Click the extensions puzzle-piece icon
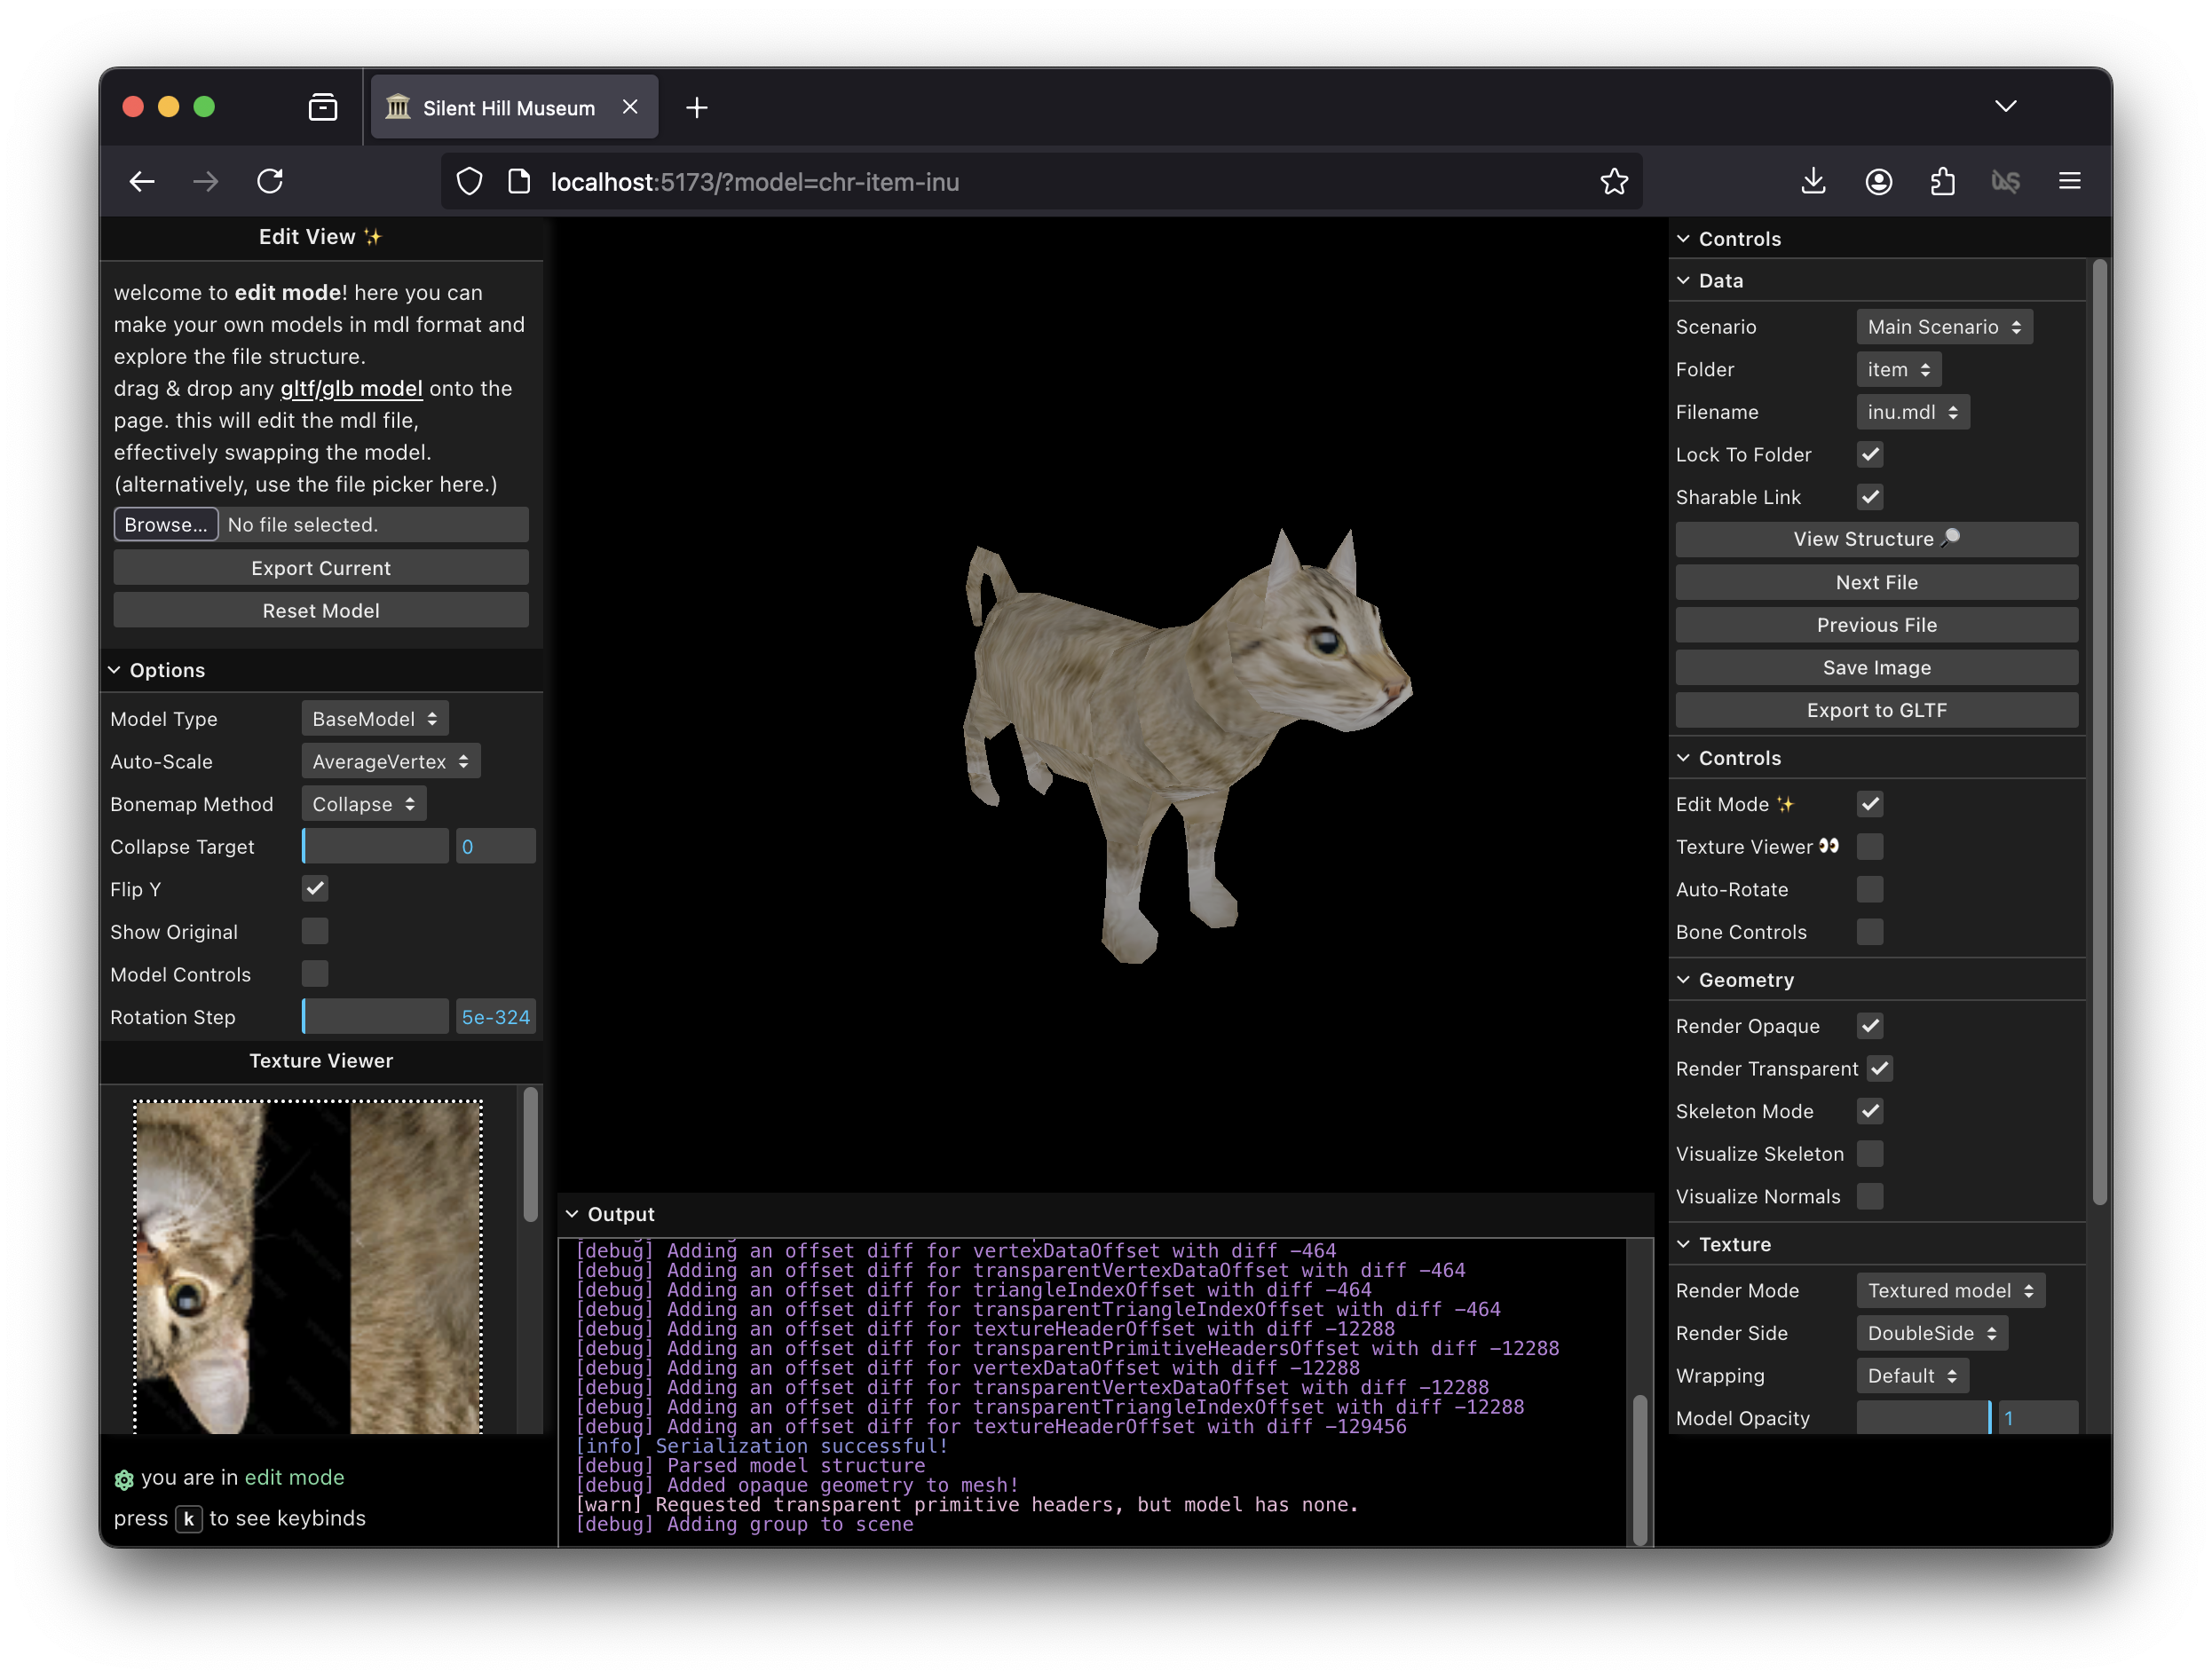The image size is (2212, 1679). click(1943, 181)
